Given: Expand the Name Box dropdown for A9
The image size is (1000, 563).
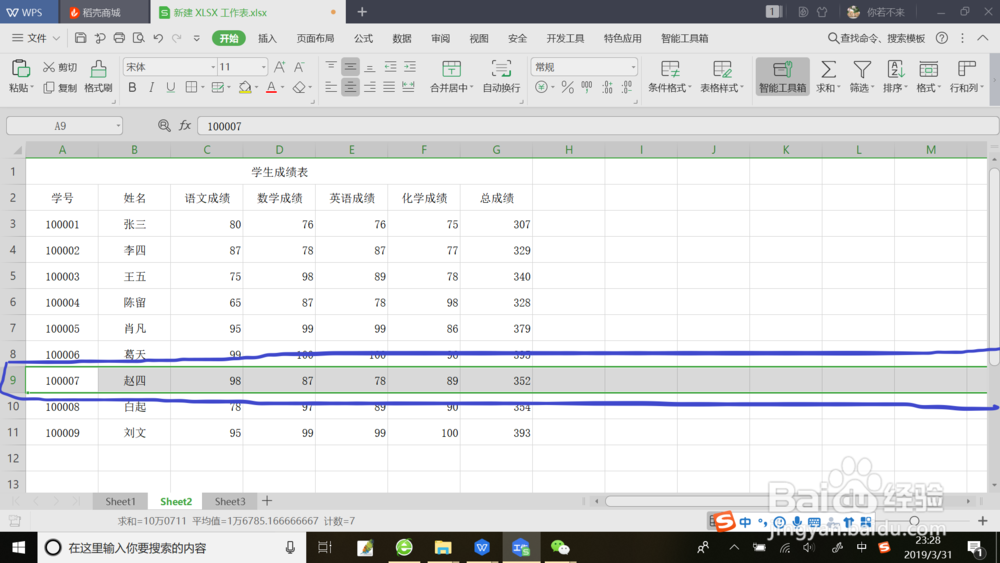Looking at the screenshot, I should coord(118,126).
